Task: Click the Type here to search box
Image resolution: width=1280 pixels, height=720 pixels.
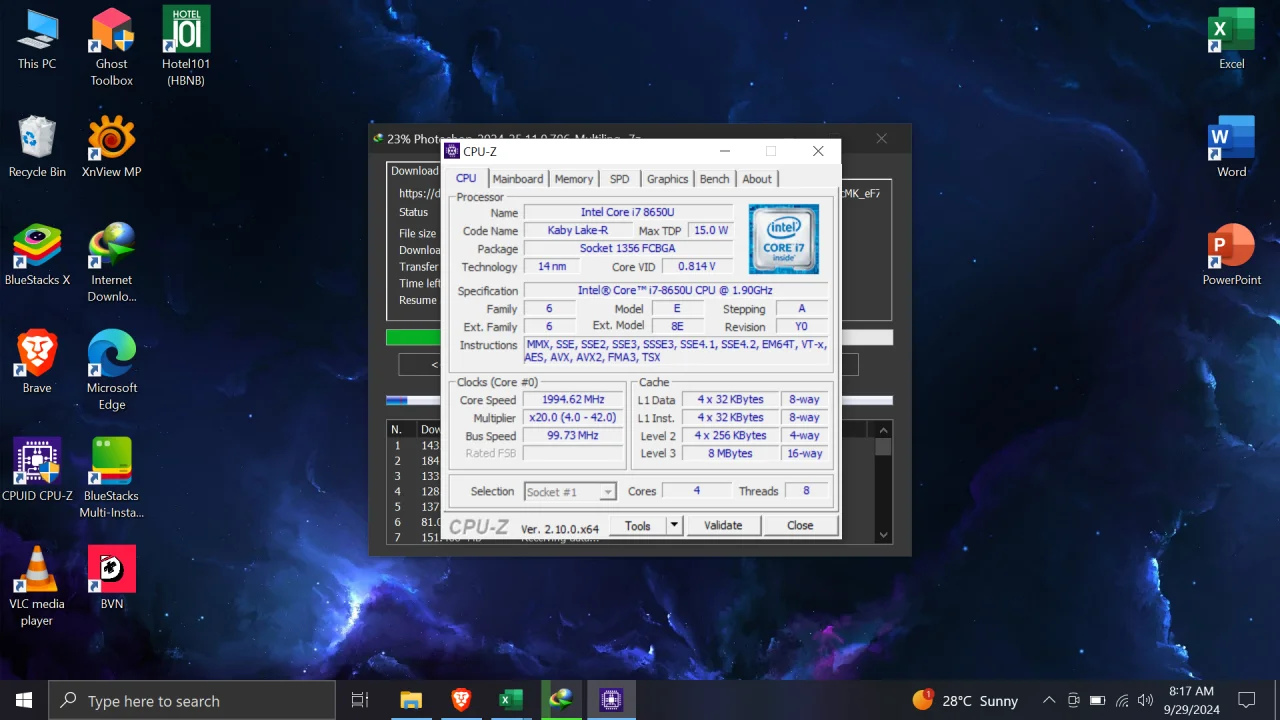Action: 192,700
